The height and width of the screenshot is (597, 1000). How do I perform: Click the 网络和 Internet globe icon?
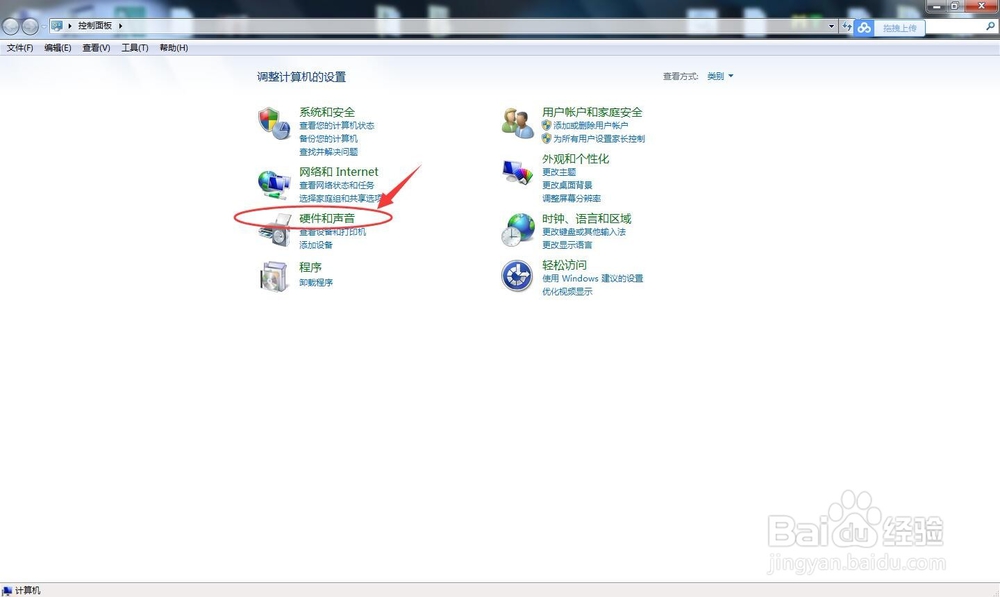pos(272,185)
